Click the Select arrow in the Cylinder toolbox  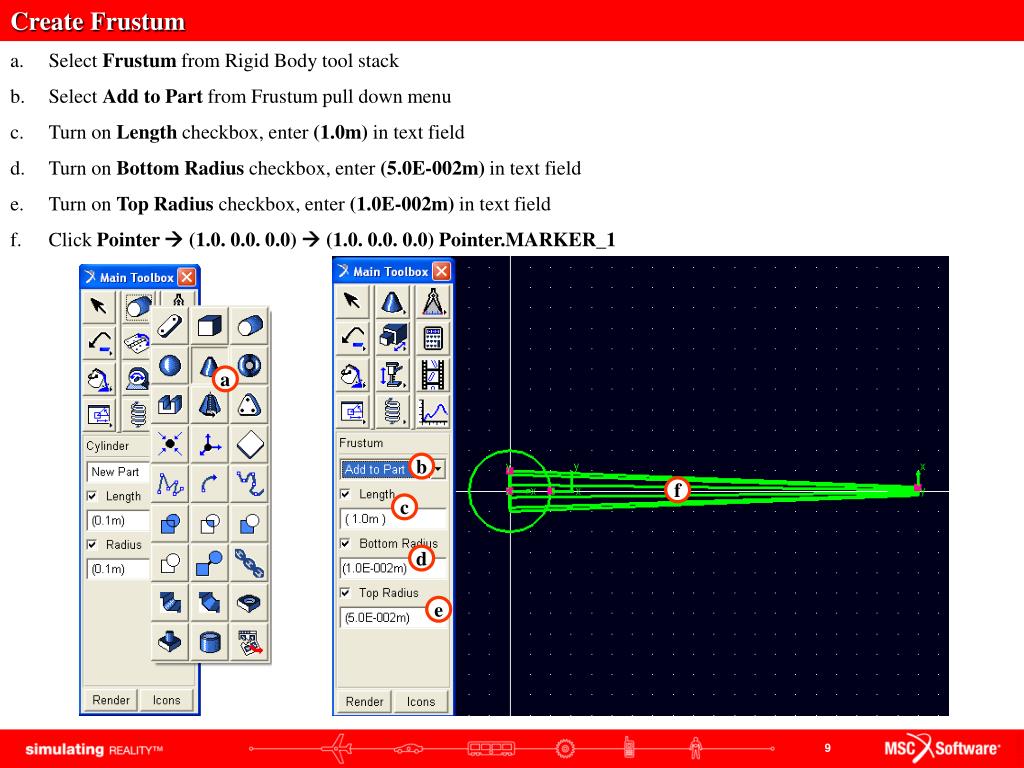click(x=99, y=306)
